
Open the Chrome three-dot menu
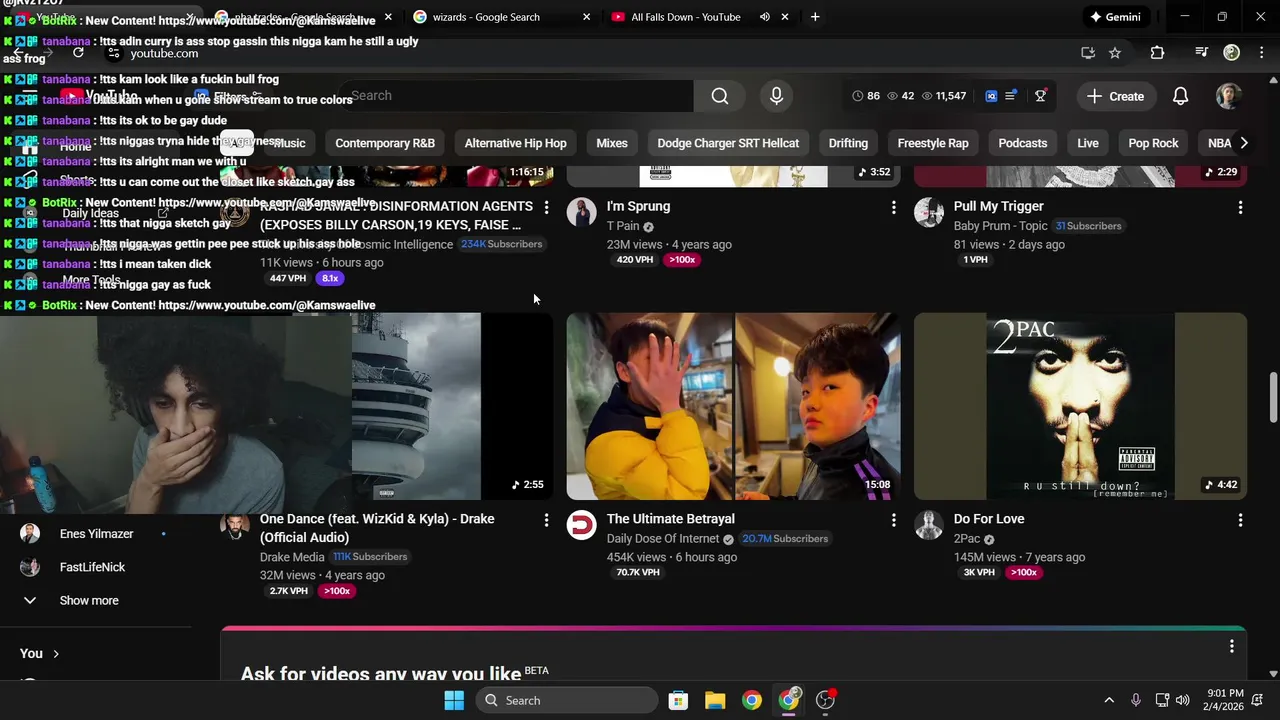[x=1260, y=53]
